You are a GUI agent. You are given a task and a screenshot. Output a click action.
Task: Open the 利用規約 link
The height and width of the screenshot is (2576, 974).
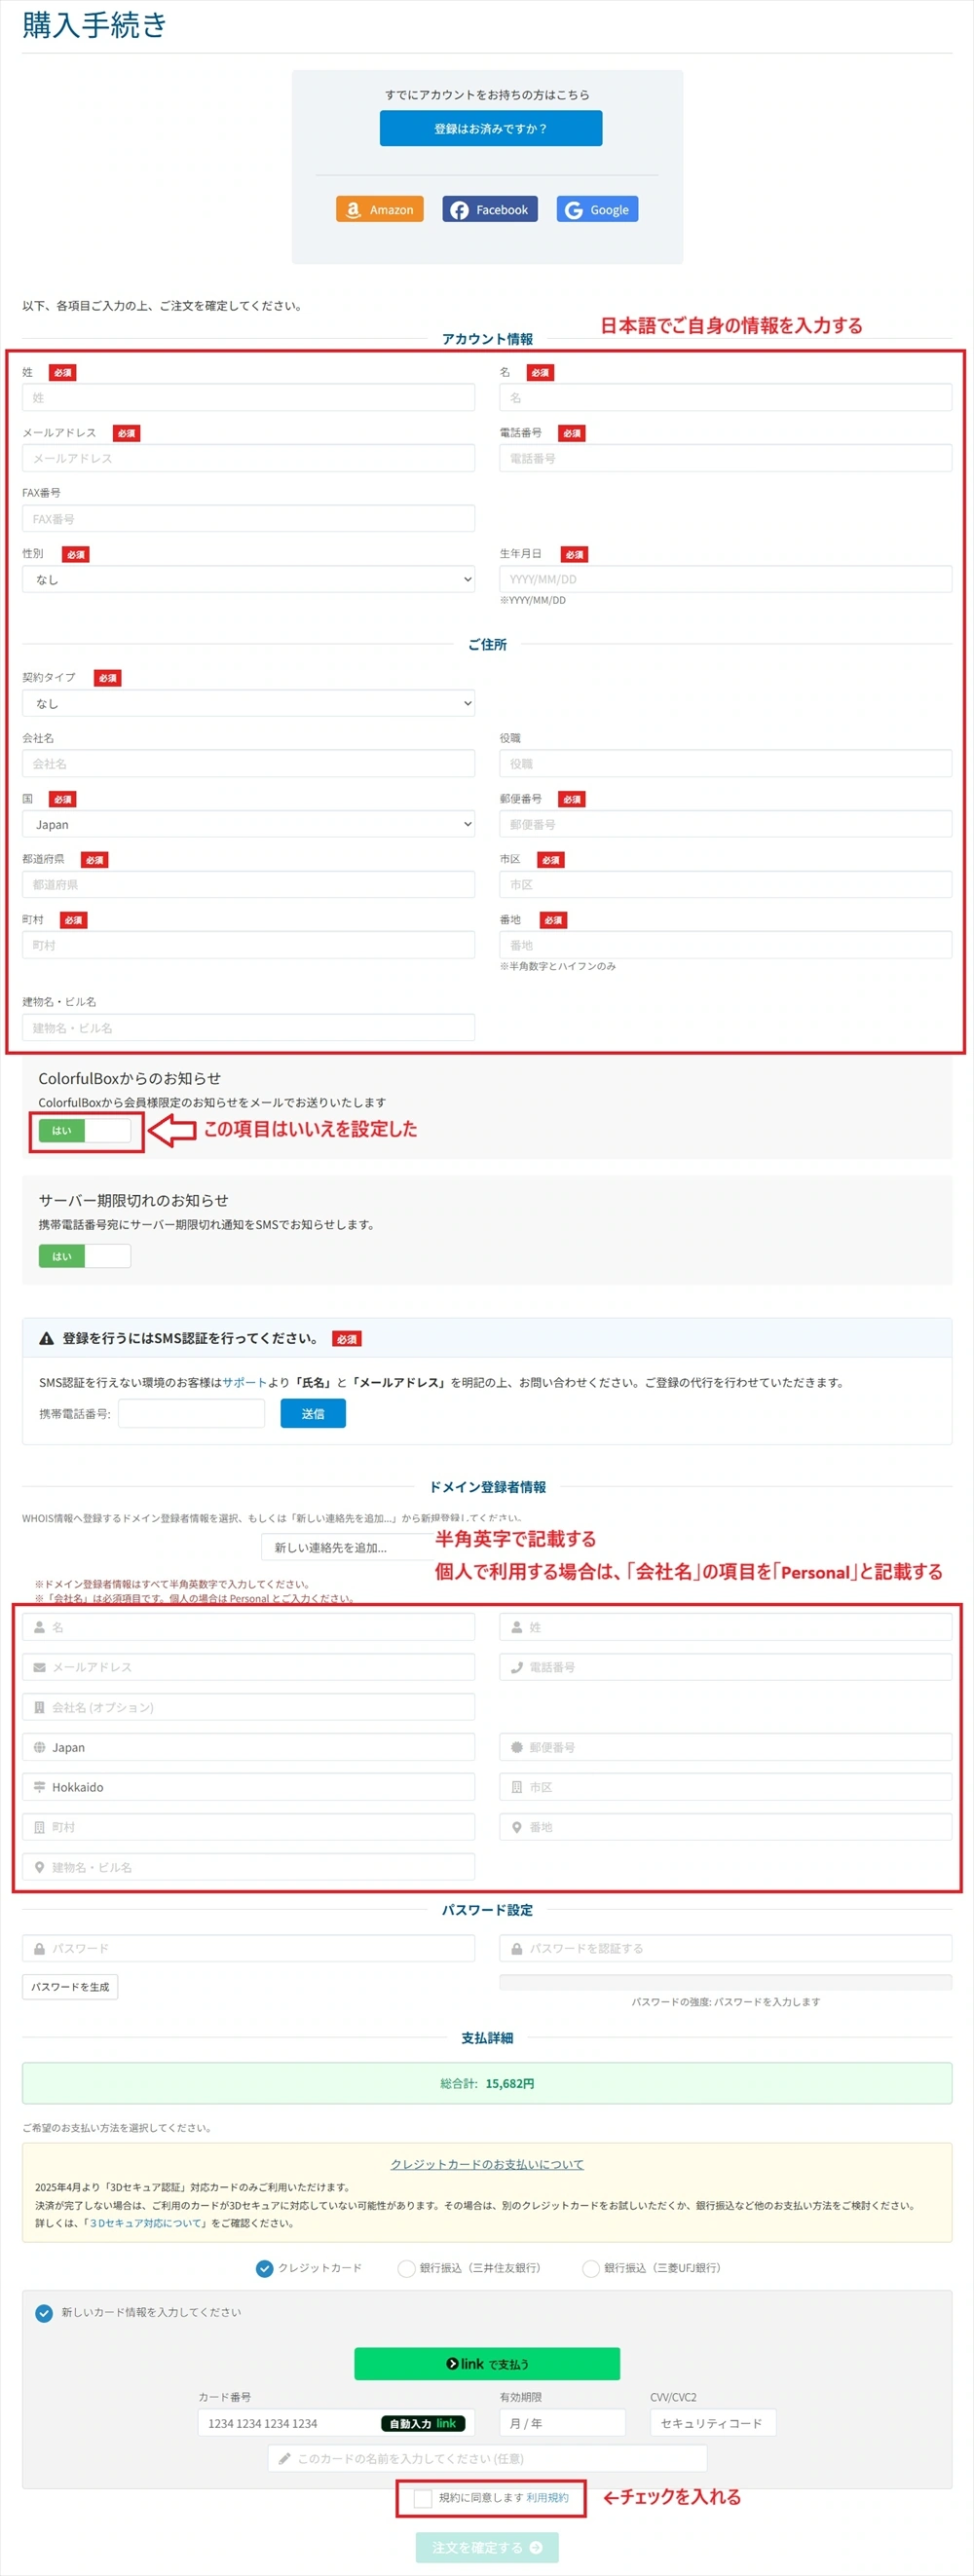(547, 2498)
